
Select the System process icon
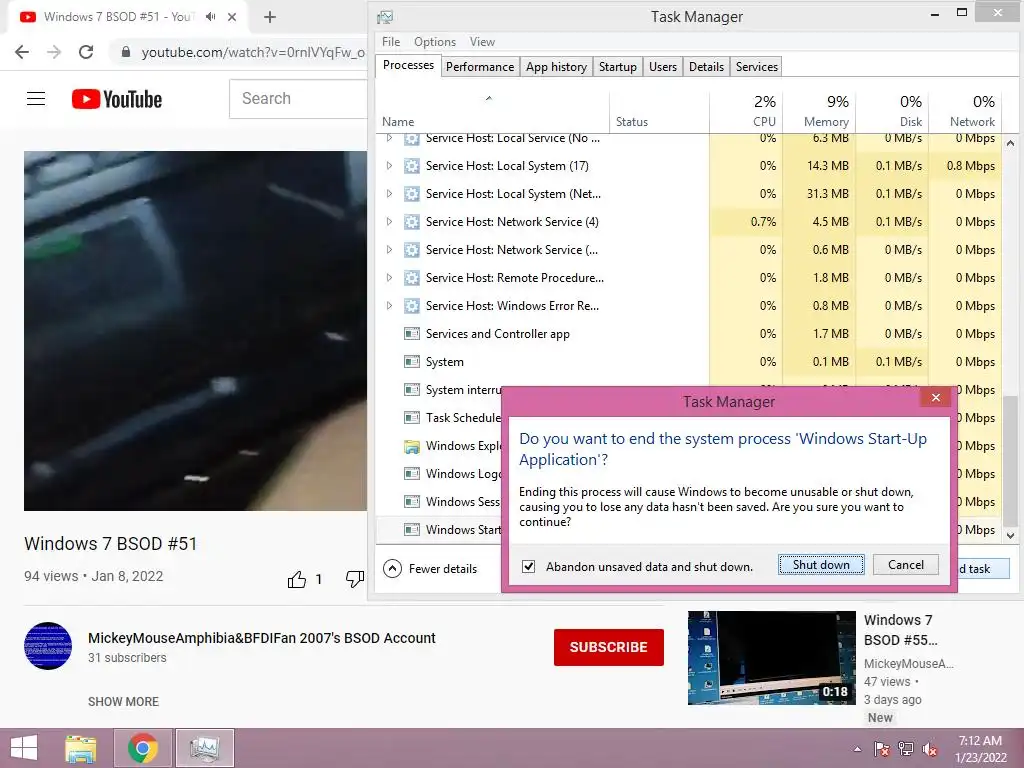pos(411,362)
